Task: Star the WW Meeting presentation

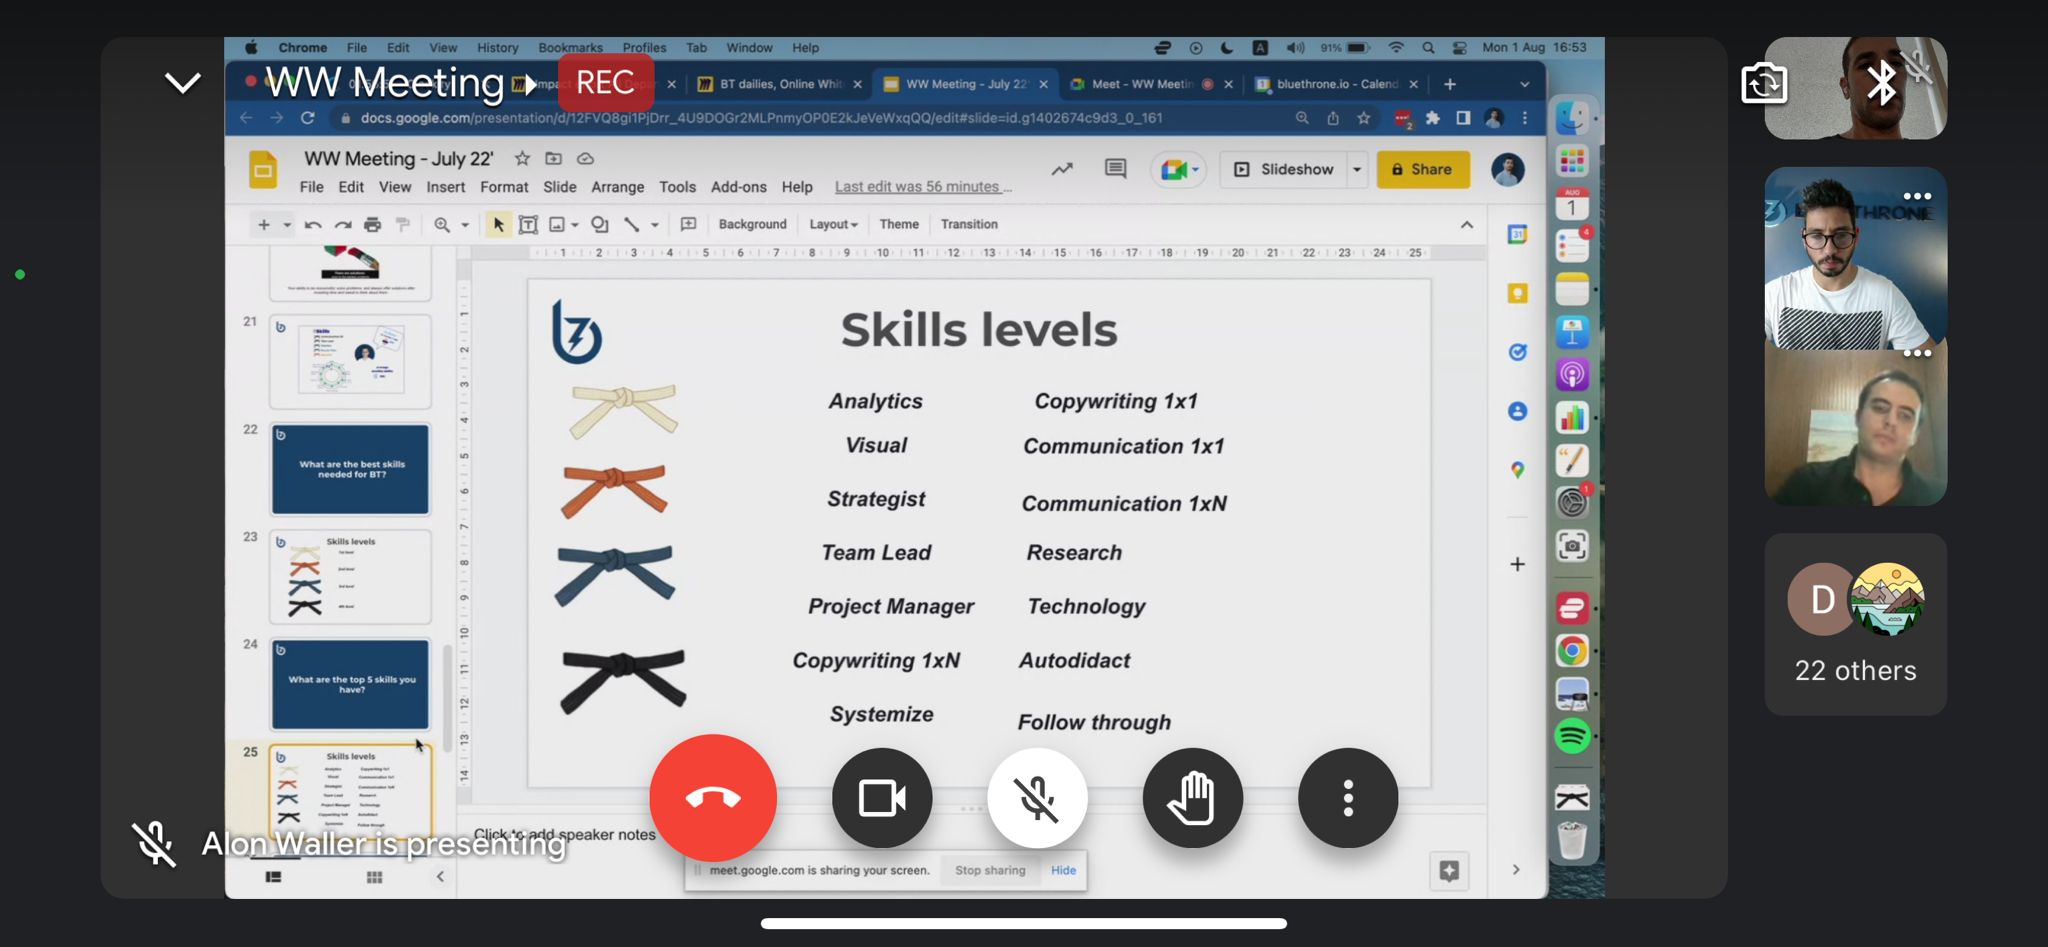Action: coord(522,158)
